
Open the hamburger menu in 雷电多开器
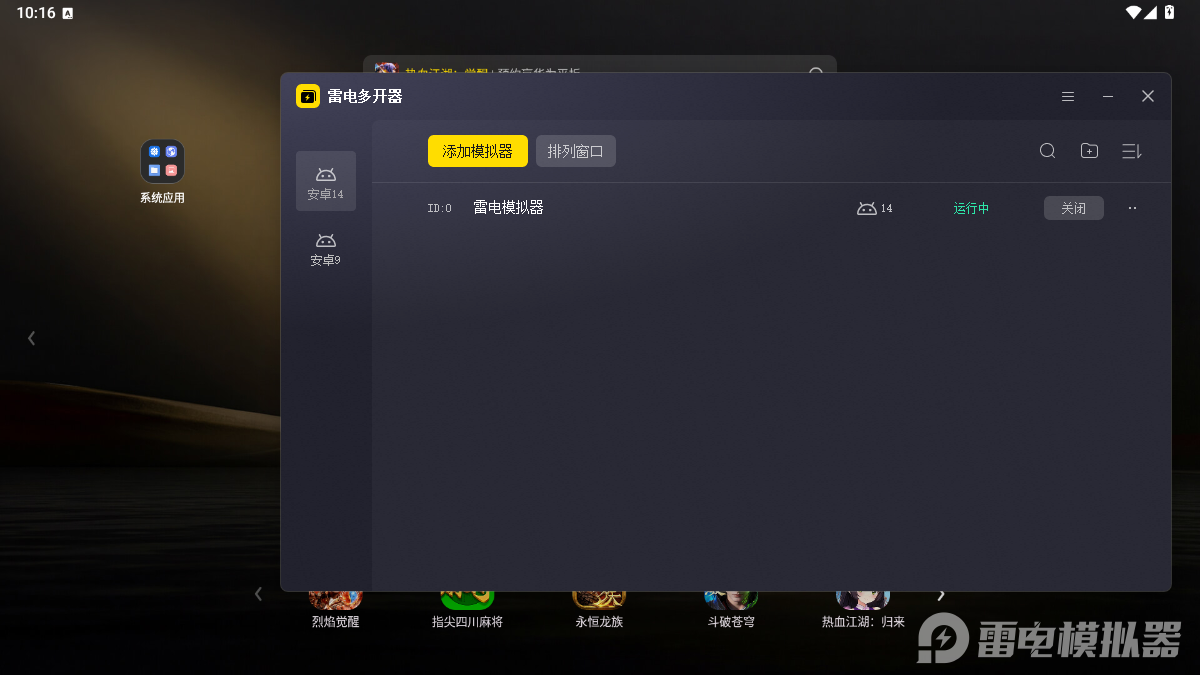[1068, 96]
